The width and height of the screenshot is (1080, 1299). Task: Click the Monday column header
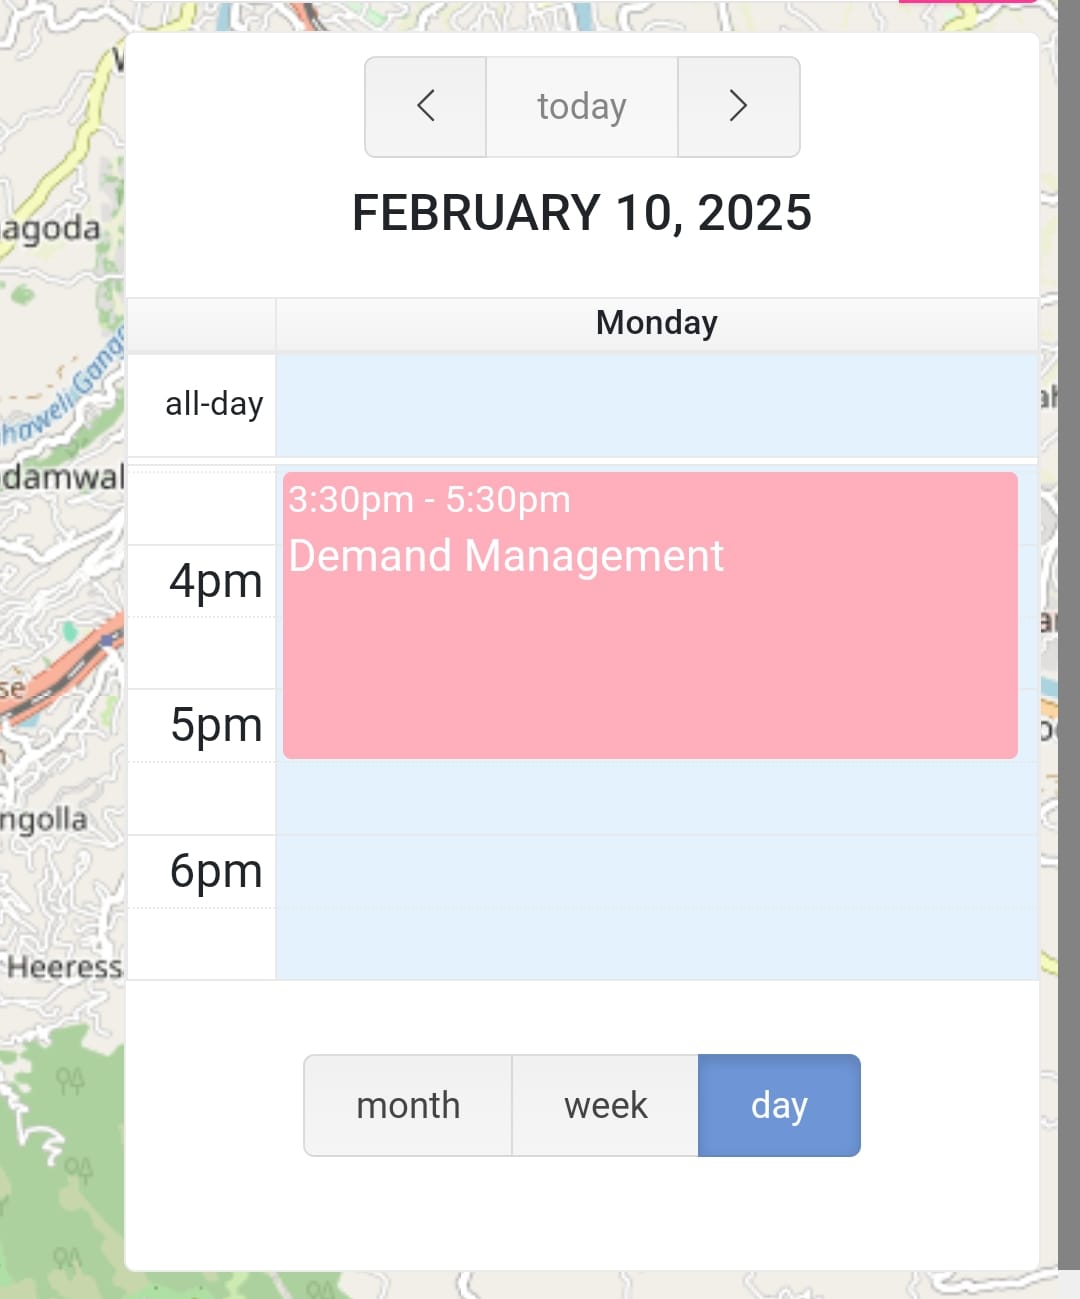coord(656,323)
